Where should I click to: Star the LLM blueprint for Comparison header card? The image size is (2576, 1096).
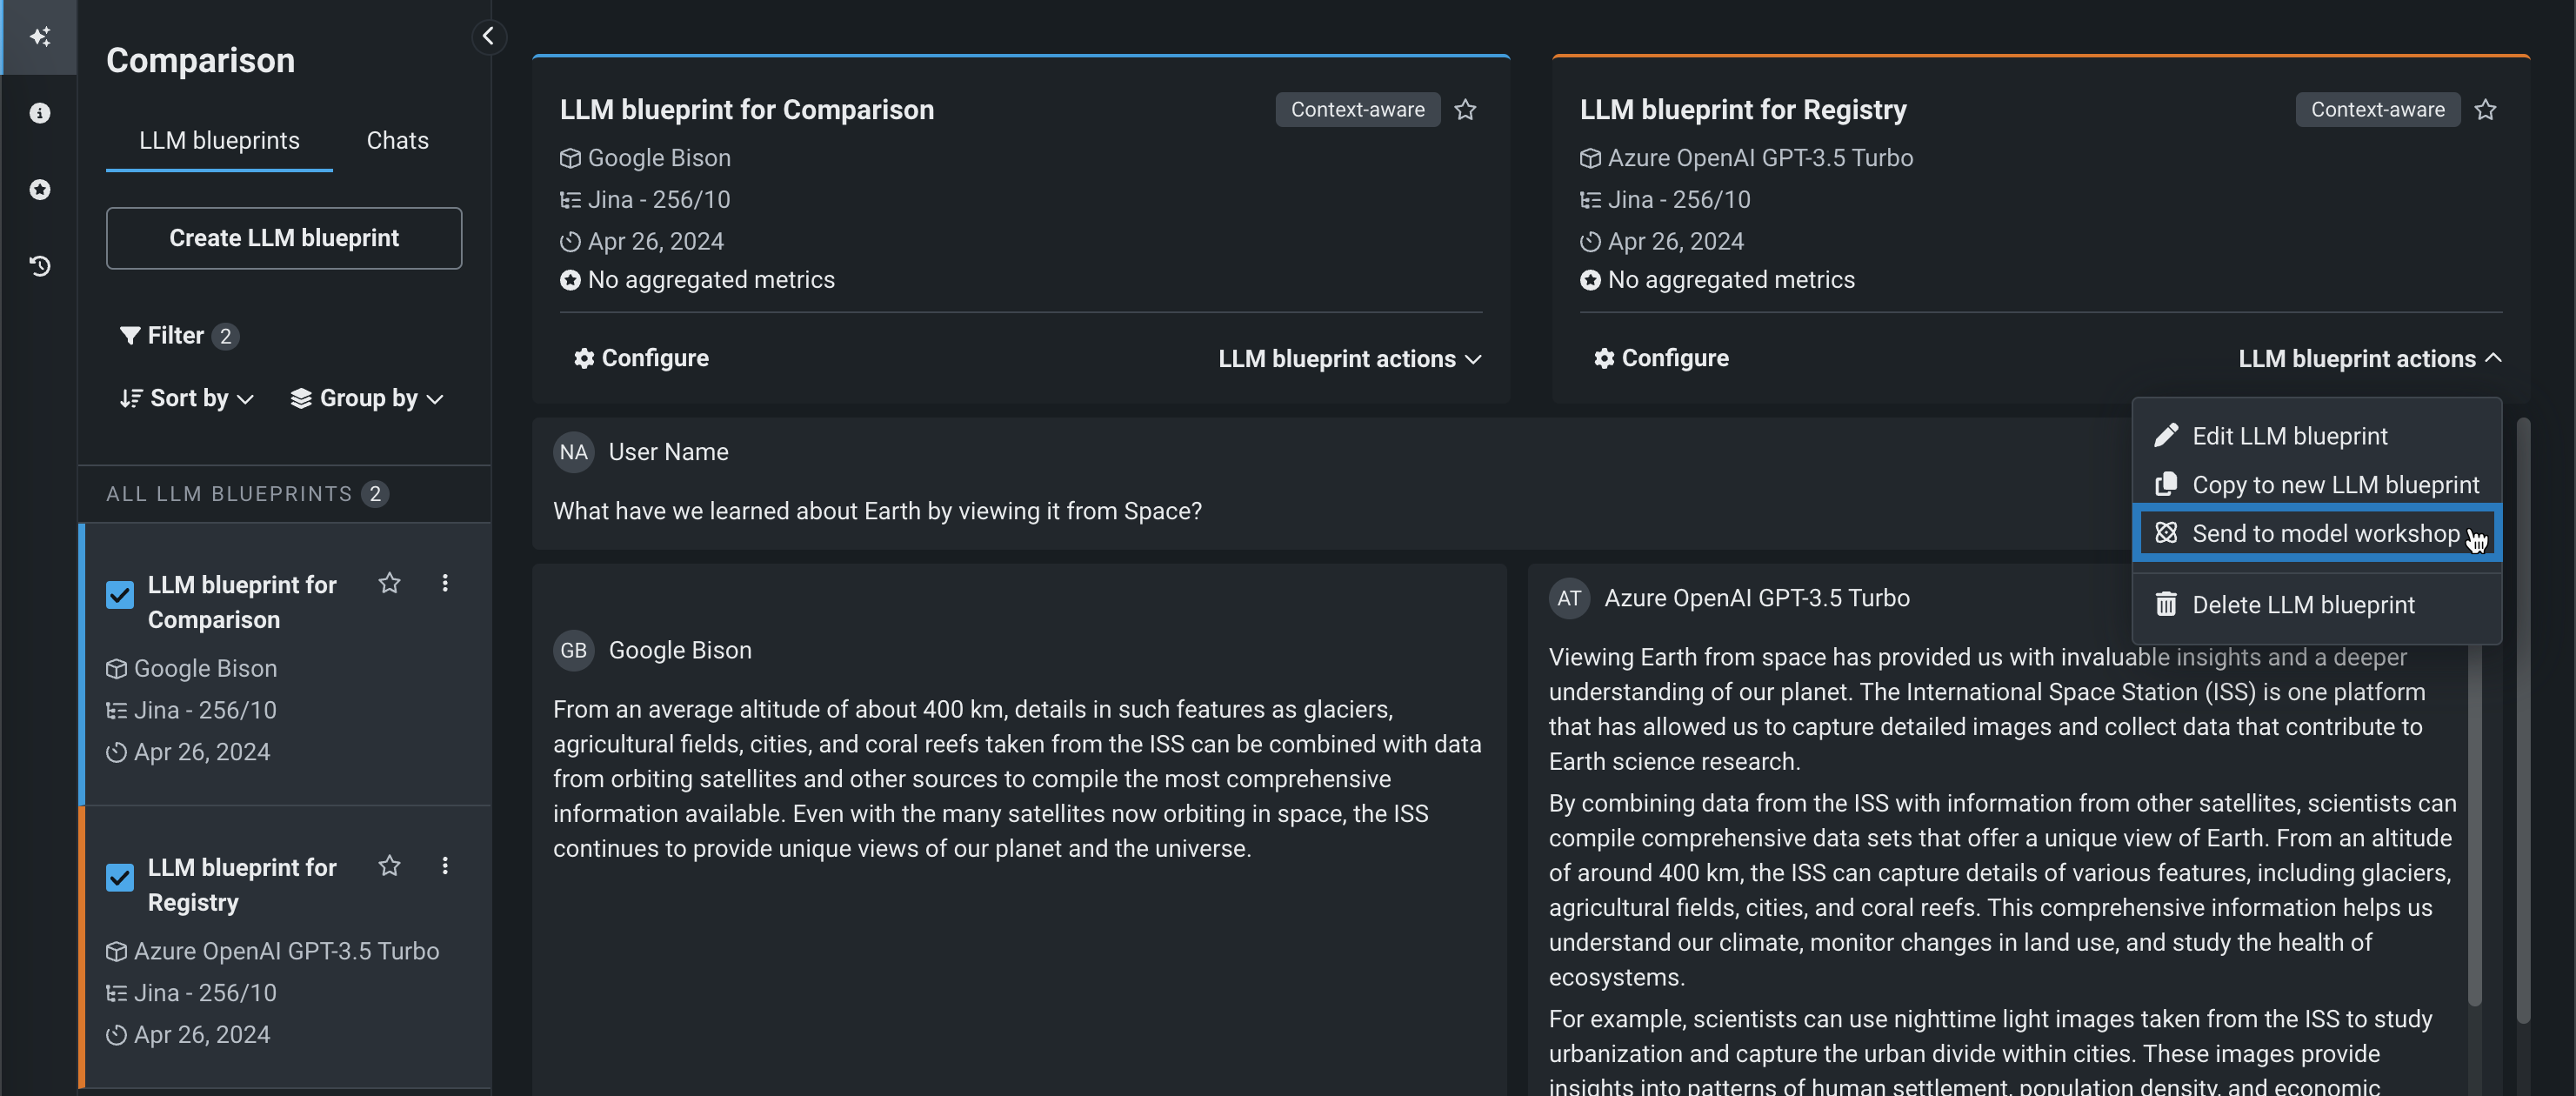click(x=1465, y=110)
